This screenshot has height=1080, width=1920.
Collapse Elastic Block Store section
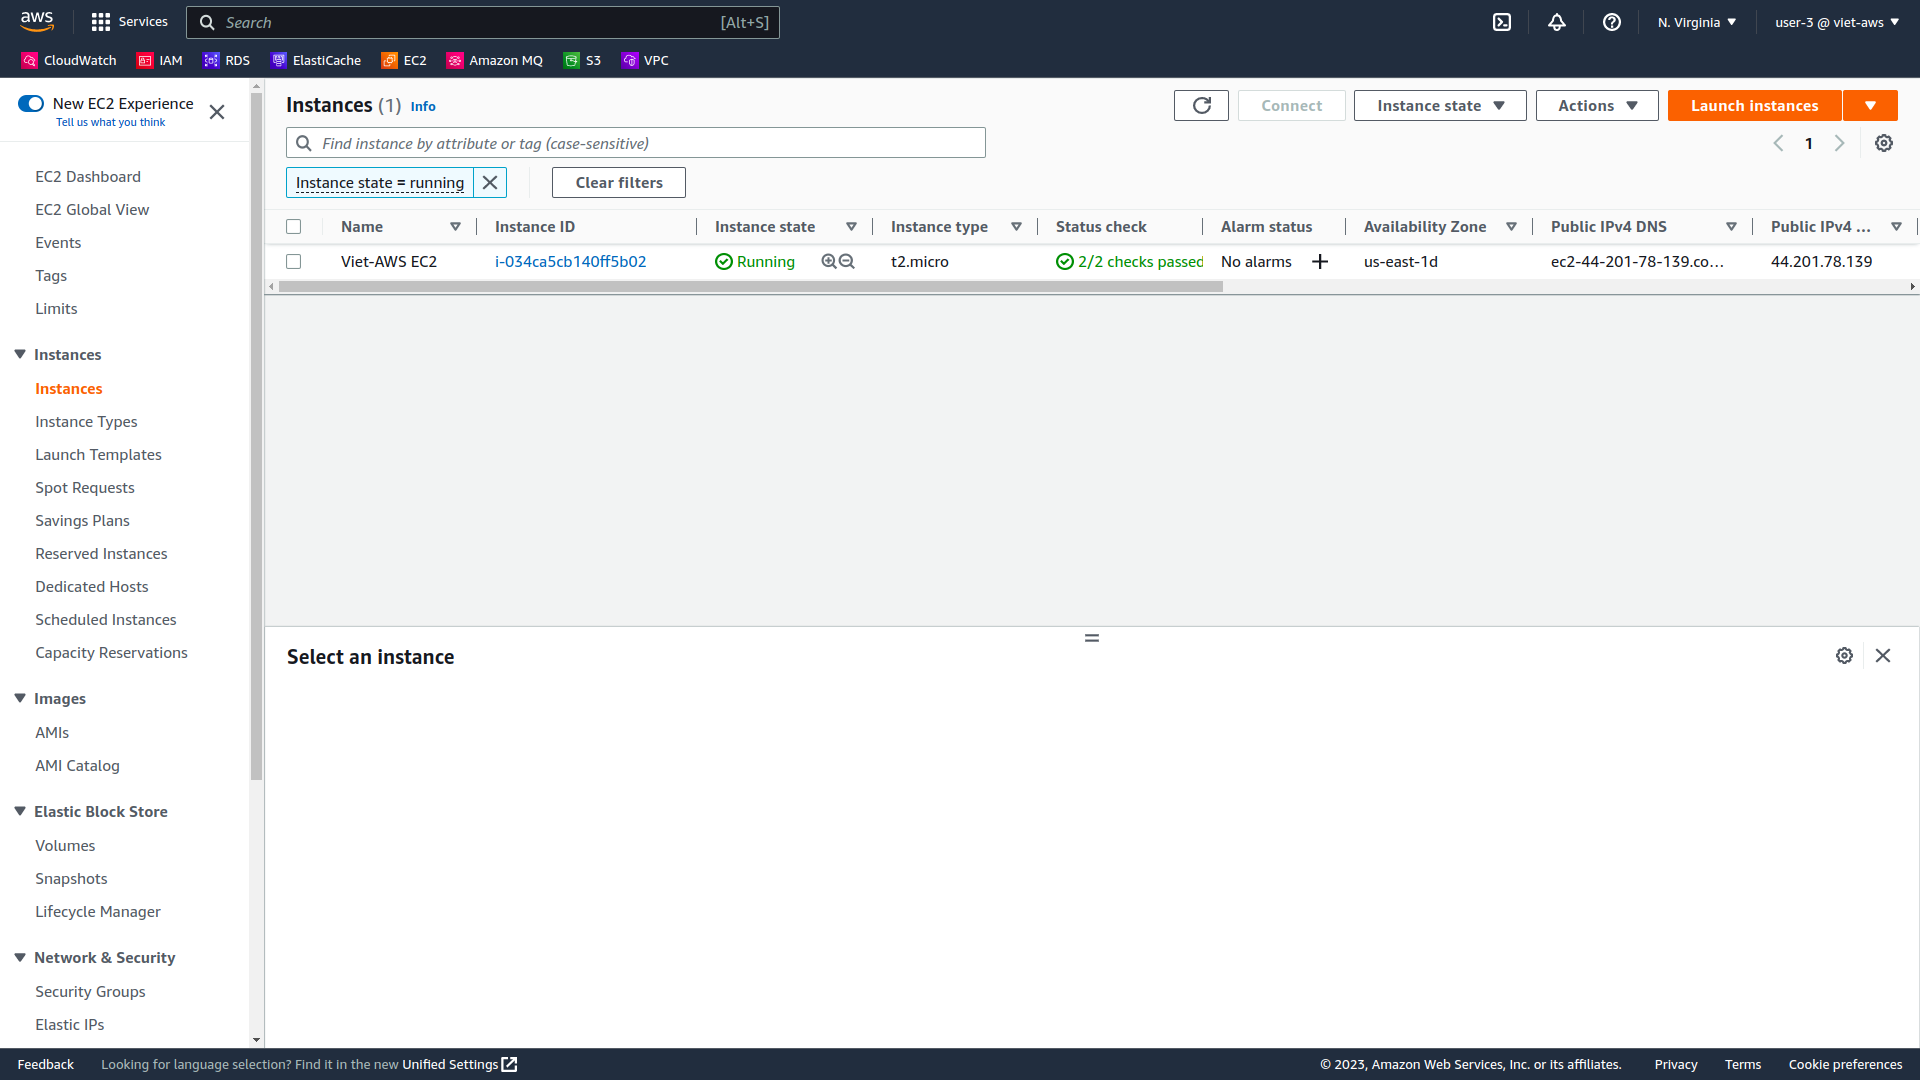pyautogui.click(x=20, y=811)
